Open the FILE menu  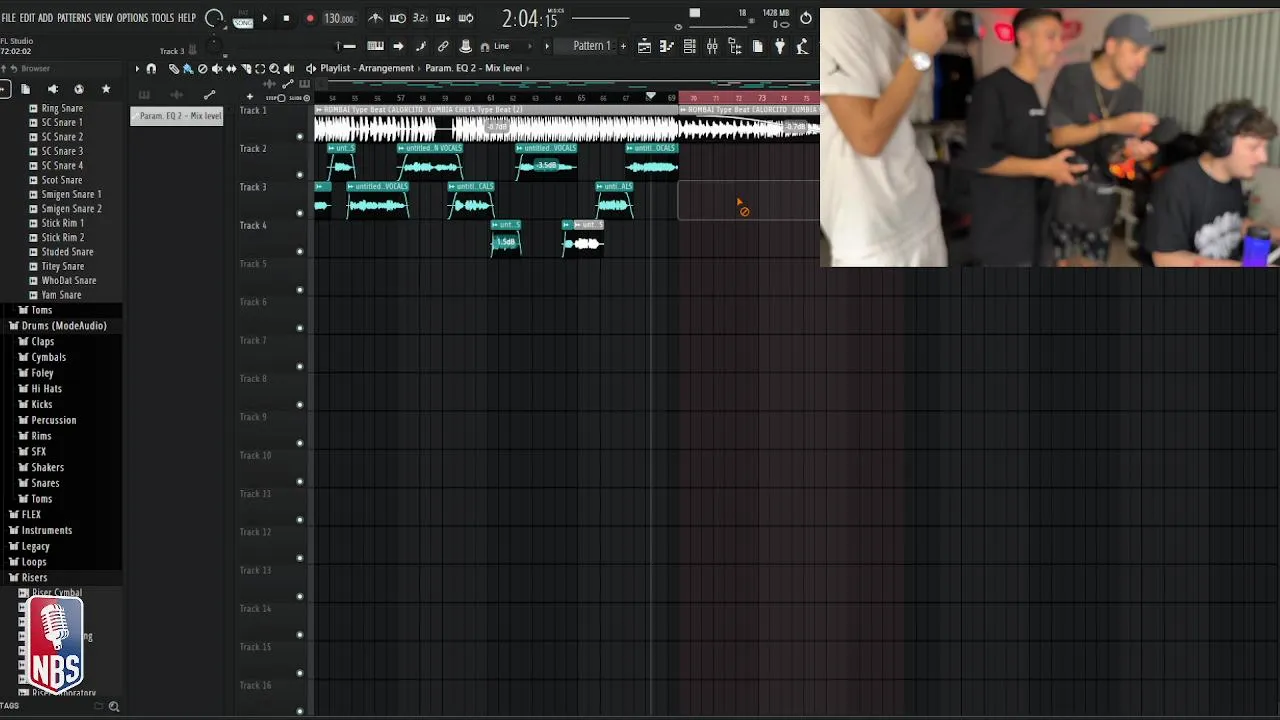click(x=9, y=18)
